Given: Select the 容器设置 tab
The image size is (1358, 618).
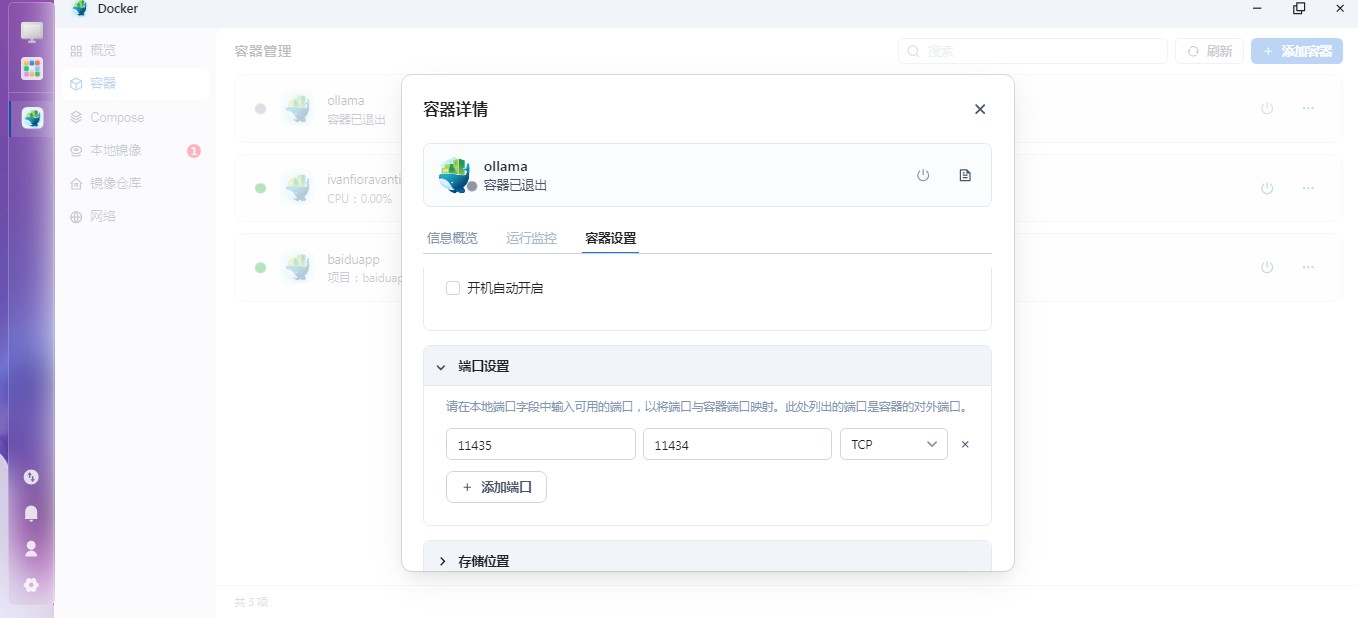Looking at the screenshot, I should (610, 238).
